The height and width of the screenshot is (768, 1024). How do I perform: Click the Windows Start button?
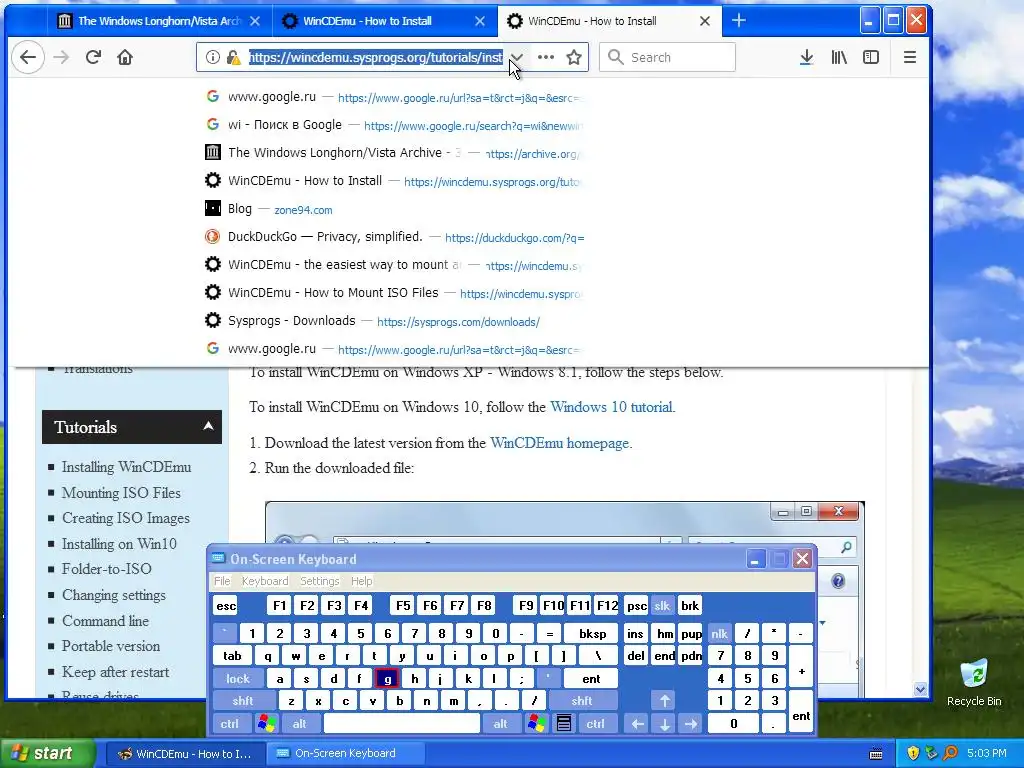click(x=47, y=754)
